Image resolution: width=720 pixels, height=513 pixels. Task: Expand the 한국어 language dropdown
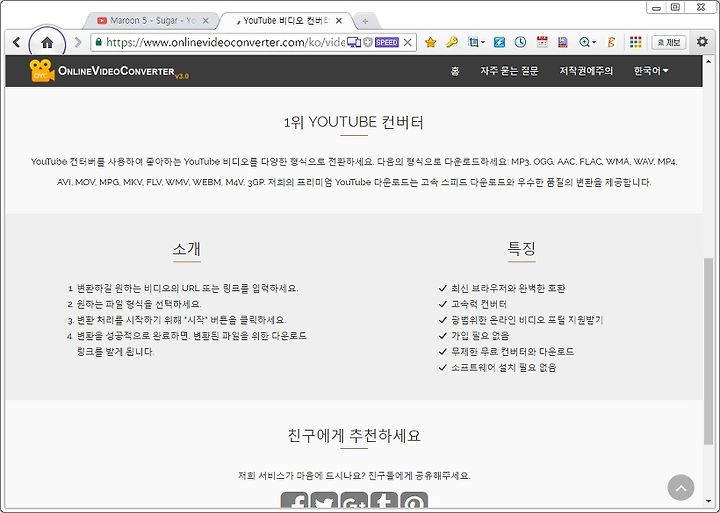coord(651,71)
